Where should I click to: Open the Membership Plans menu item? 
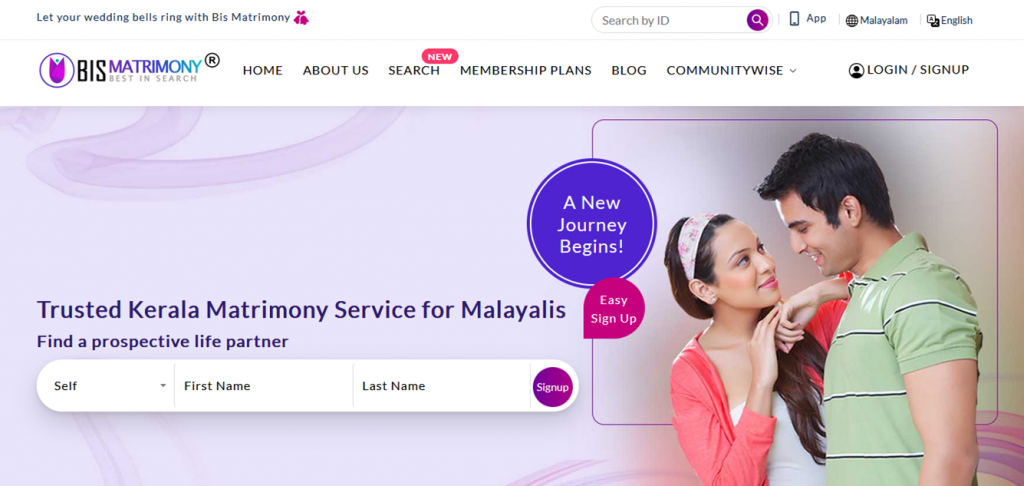tap(526, 71)
